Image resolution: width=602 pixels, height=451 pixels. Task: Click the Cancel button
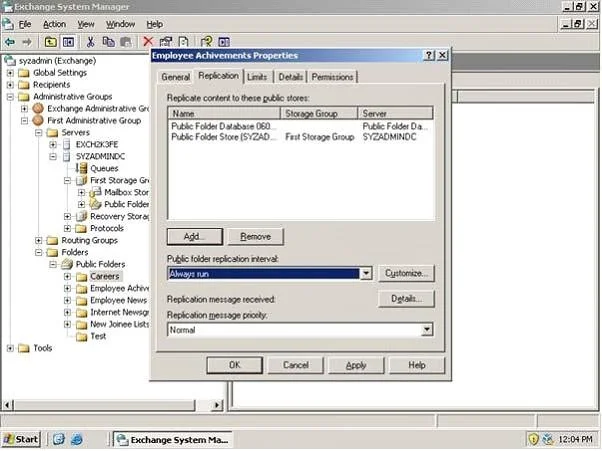pos(295,365)
